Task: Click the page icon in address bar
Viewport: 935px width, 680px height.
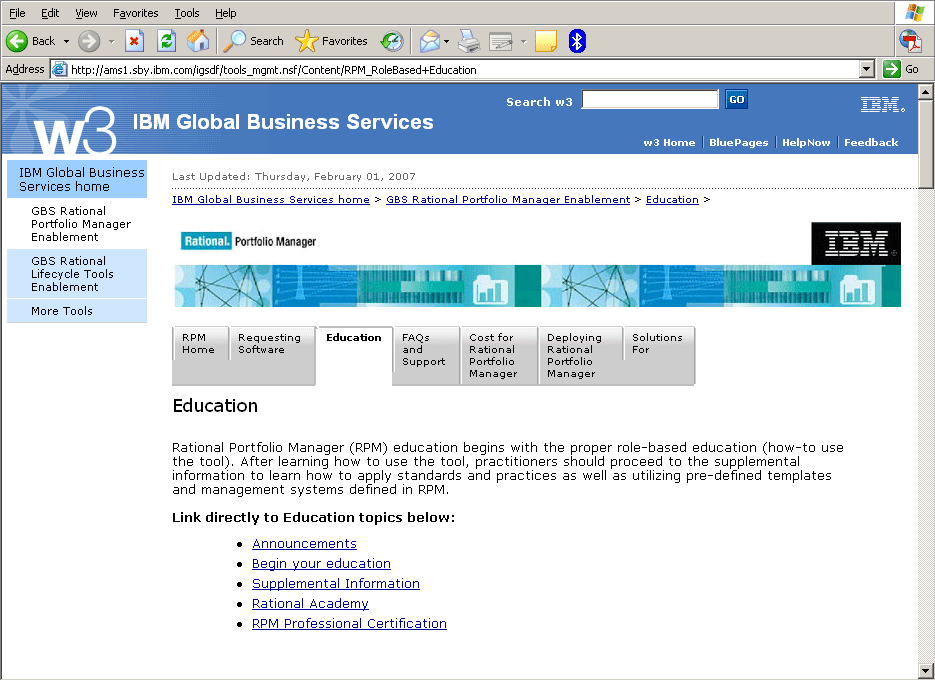Action: click(x=60, y=69)
